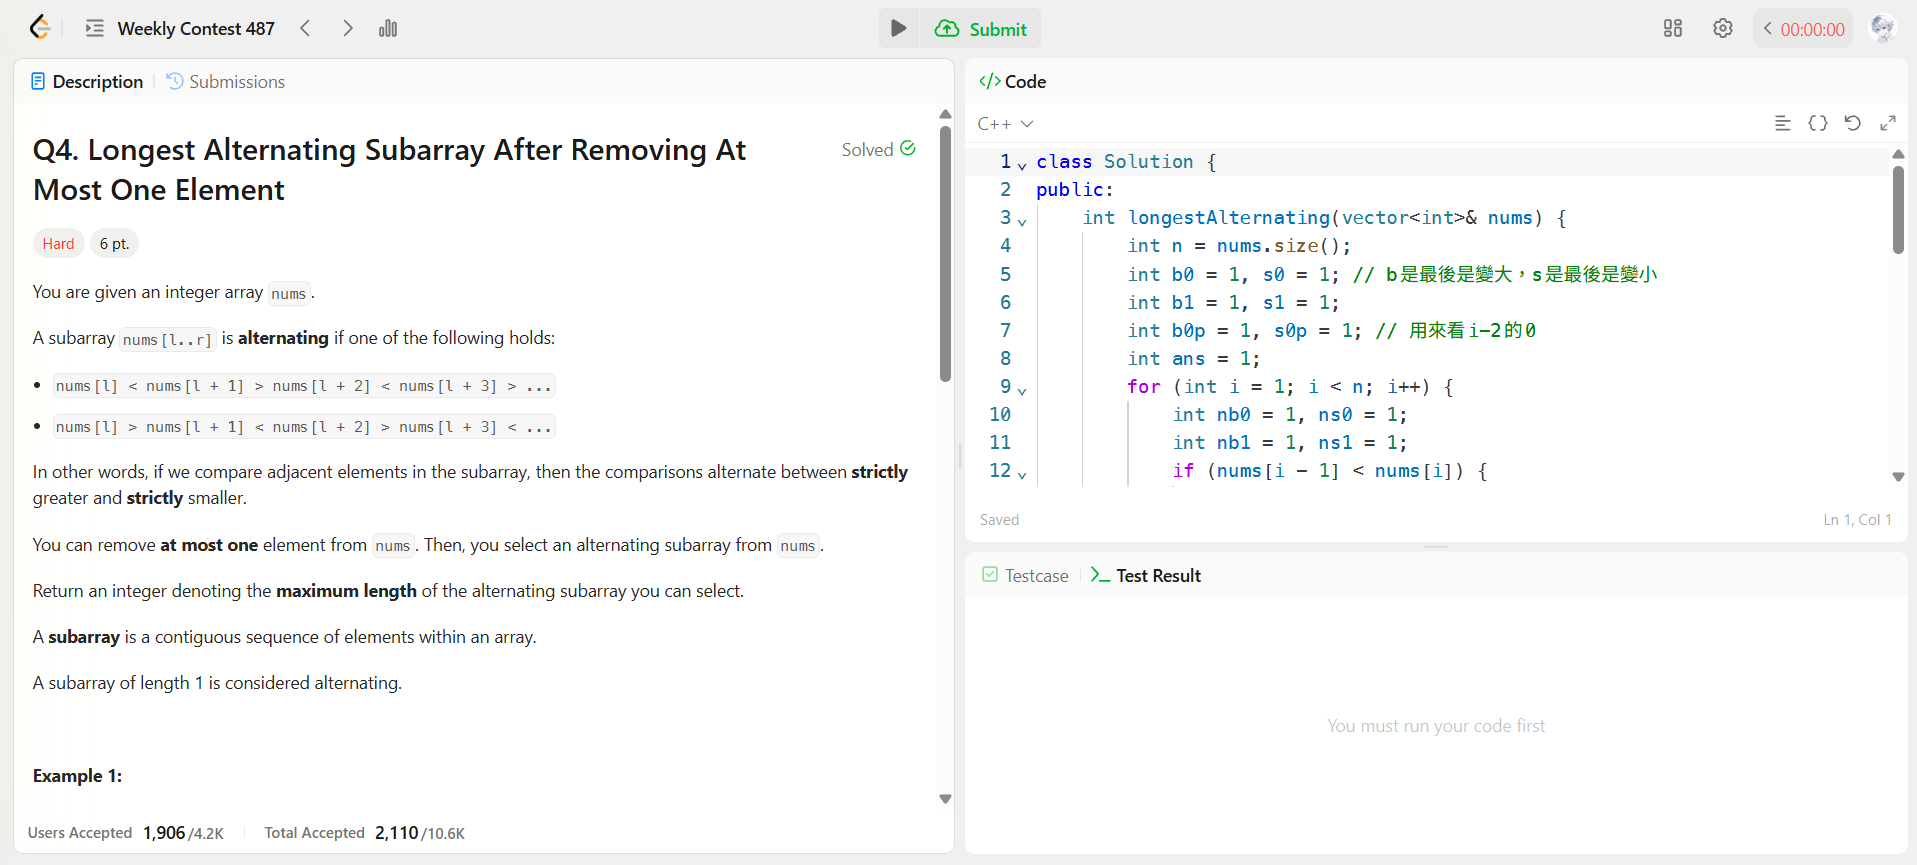Run code with the play button
This screenshot has height=865, width=1917.
898,29
